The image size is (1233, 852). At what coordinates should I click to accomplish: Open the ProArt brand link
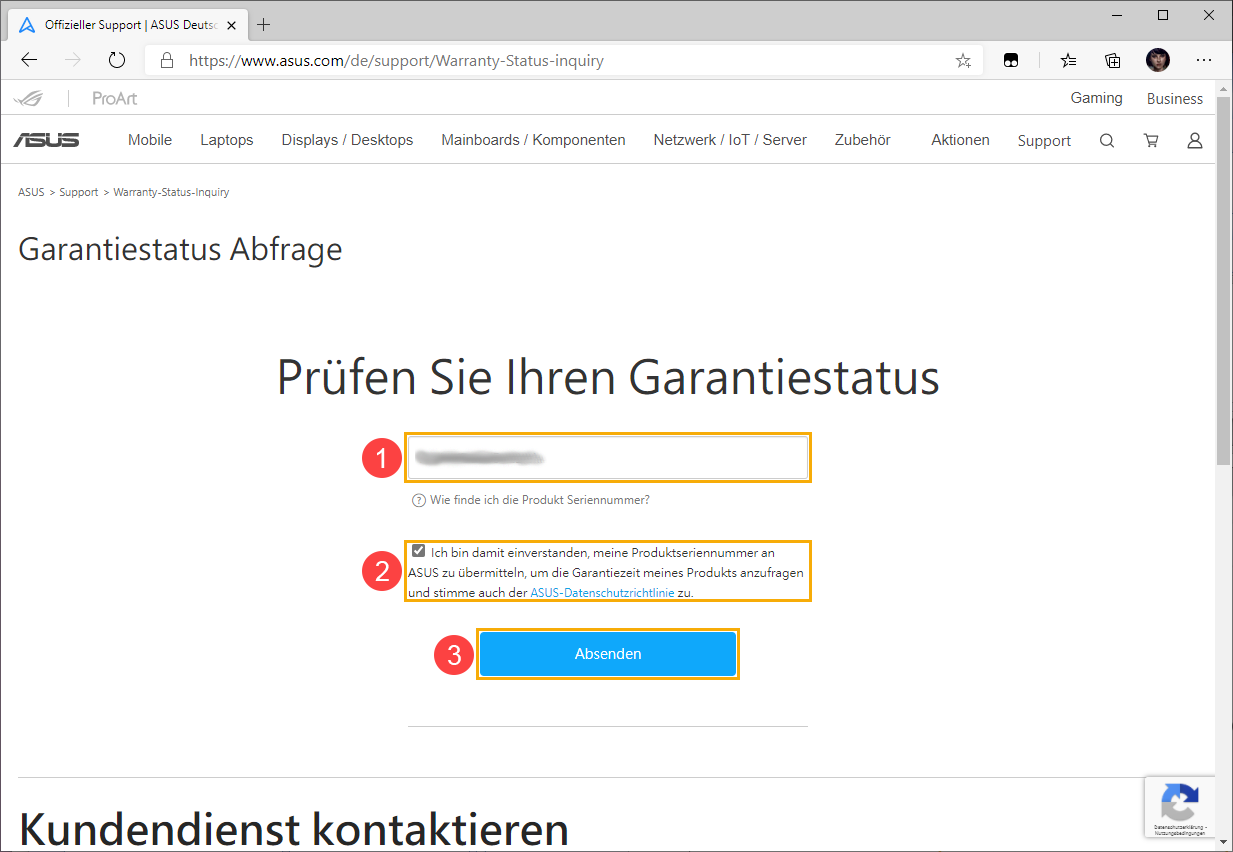(114, 98)
